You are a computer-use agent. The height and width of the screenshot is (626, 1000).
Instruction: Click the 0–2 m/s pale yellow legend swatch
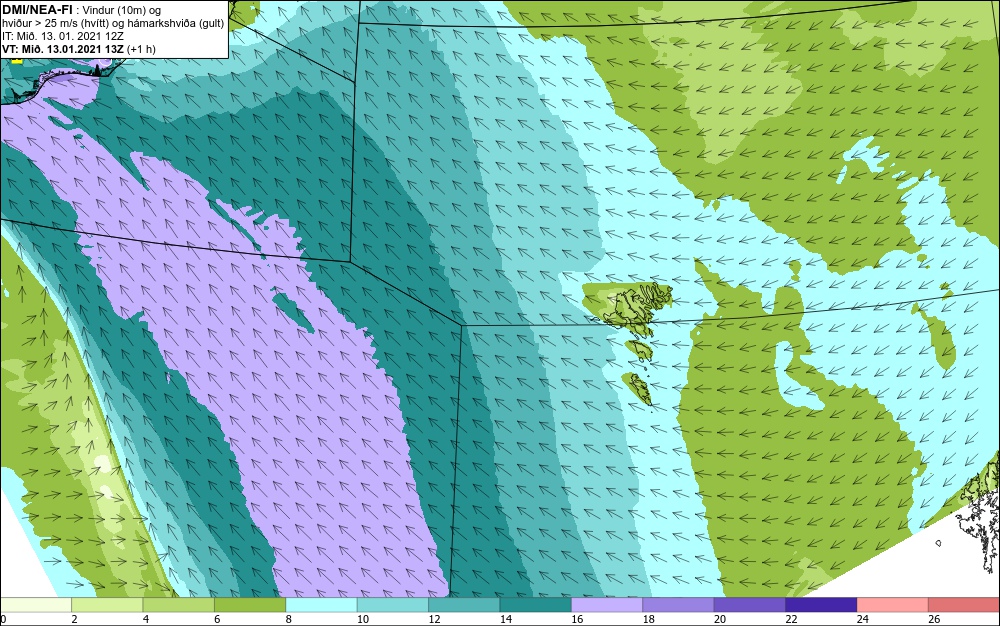click(36, 605)
